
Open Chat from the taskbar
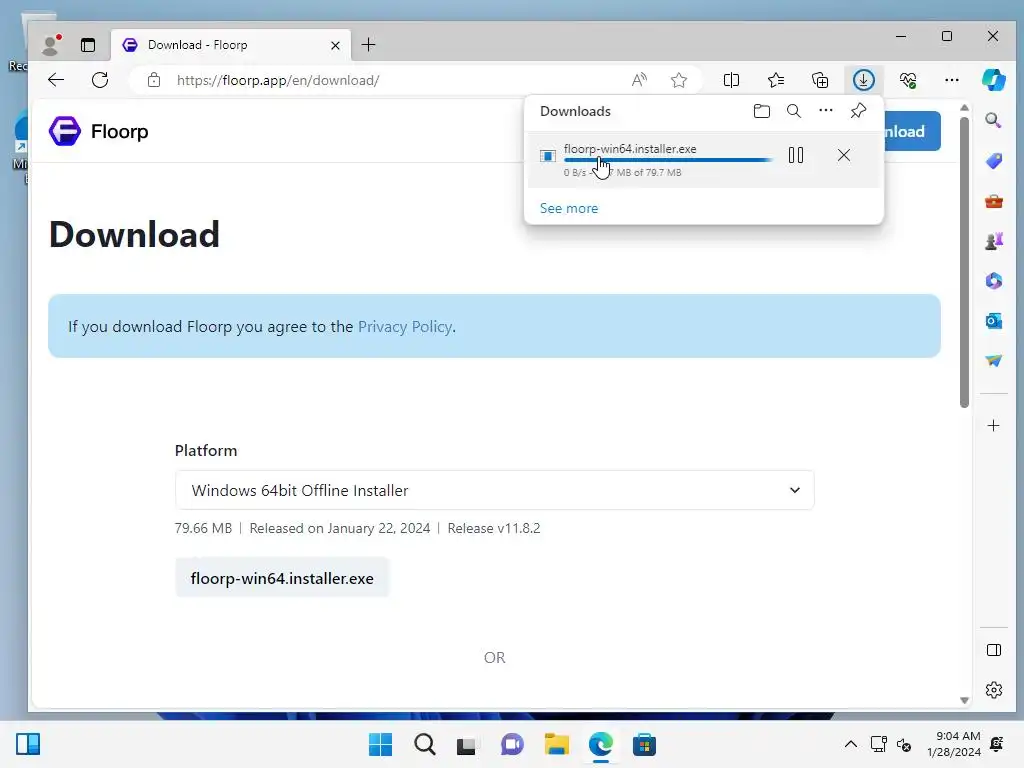[512, 744]
